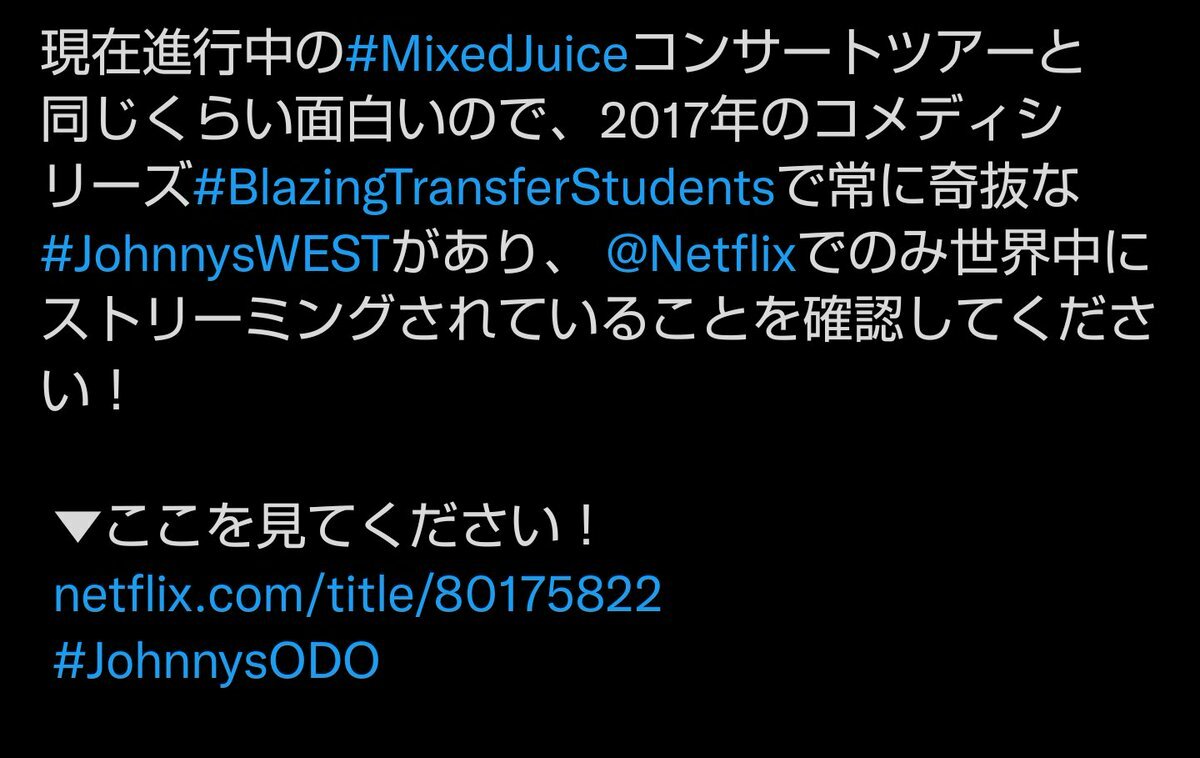Click the trailing い！ line

coord(85,391)
